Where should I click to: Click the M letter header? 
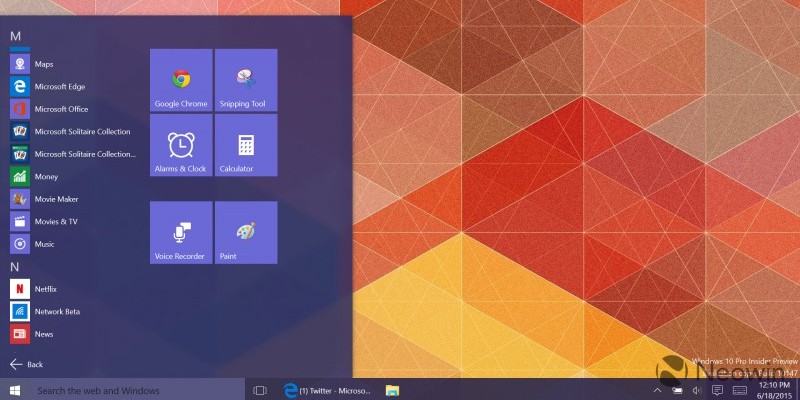(16, 36)
